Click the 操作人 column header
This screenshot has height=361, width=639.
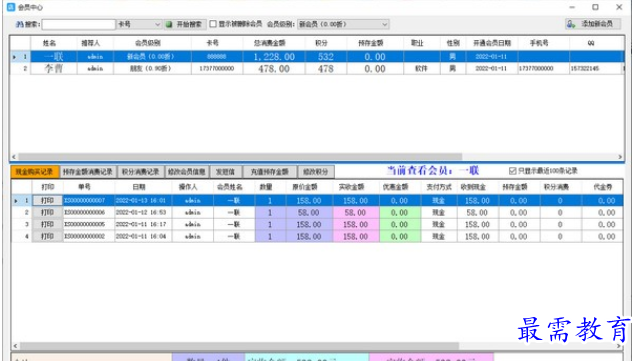pos(188,187)
